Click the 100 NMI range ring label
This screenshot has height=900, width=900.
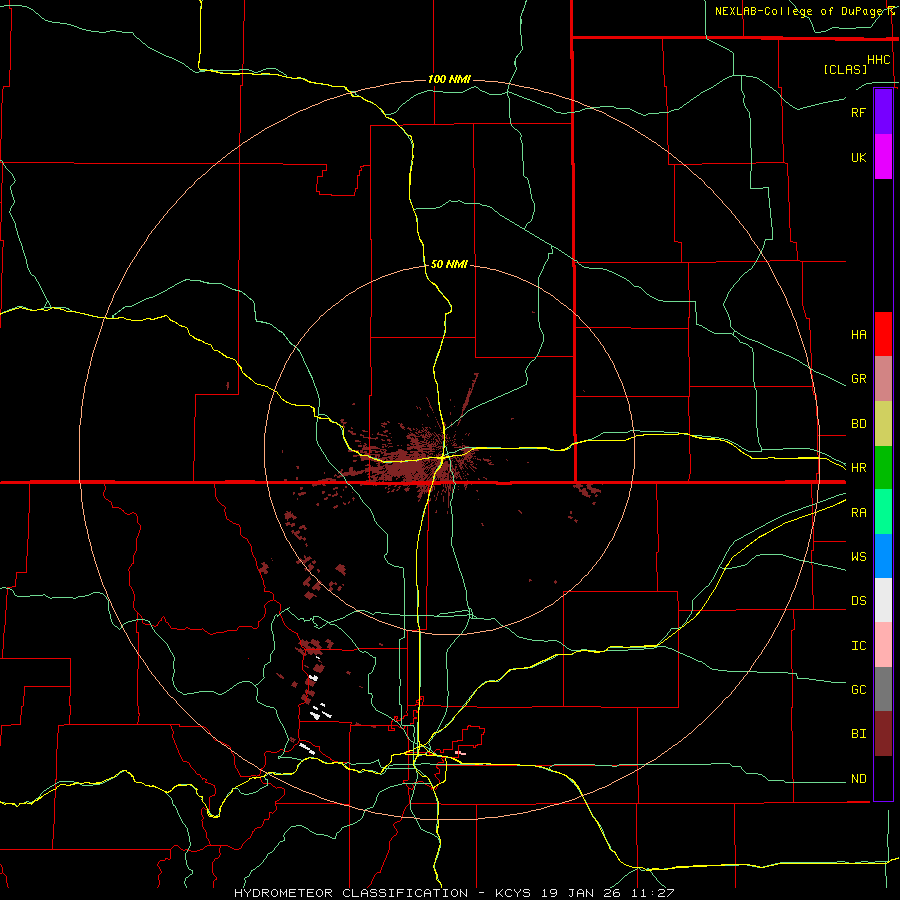(x=449, y=79)
